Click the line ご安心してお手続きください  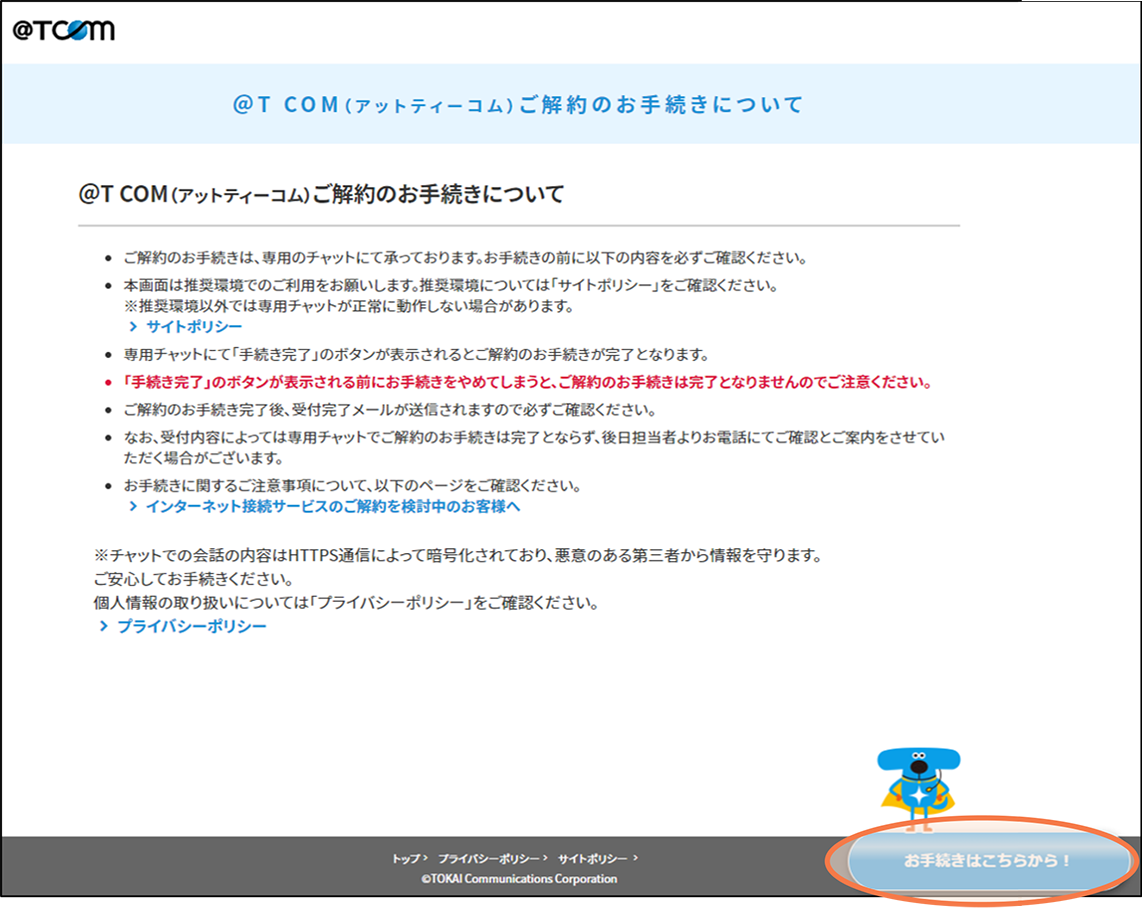pos(193,580)
